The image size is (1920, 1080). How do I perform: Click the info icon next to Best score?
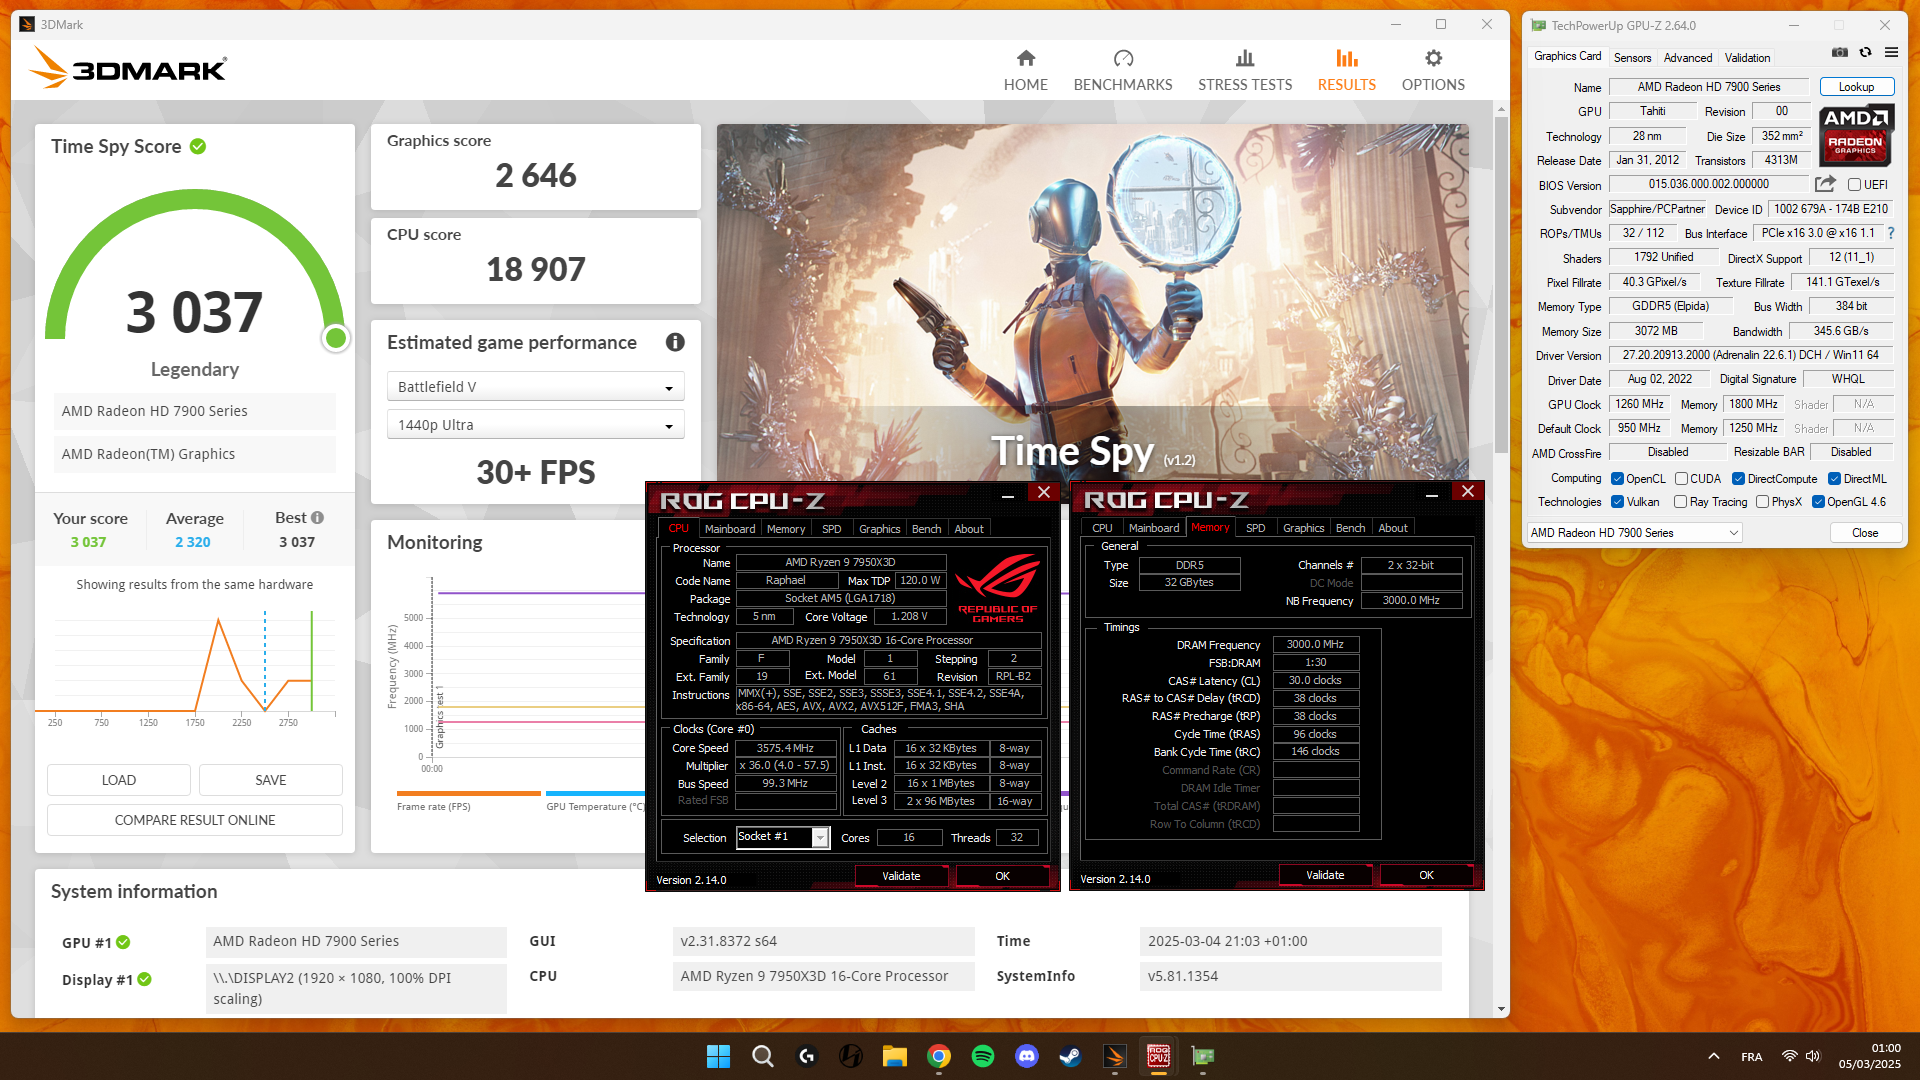pyautogui.click(x=317, y=518)
